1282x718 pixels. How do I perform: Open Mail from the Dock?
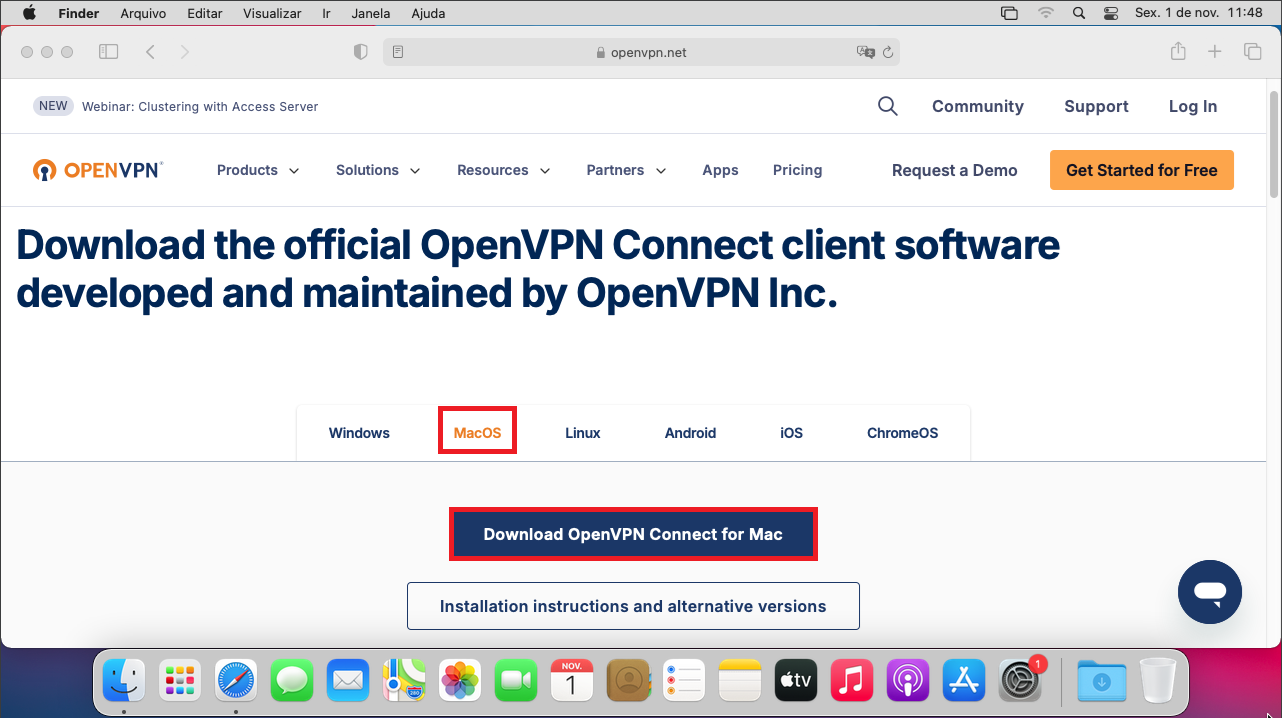348,681
